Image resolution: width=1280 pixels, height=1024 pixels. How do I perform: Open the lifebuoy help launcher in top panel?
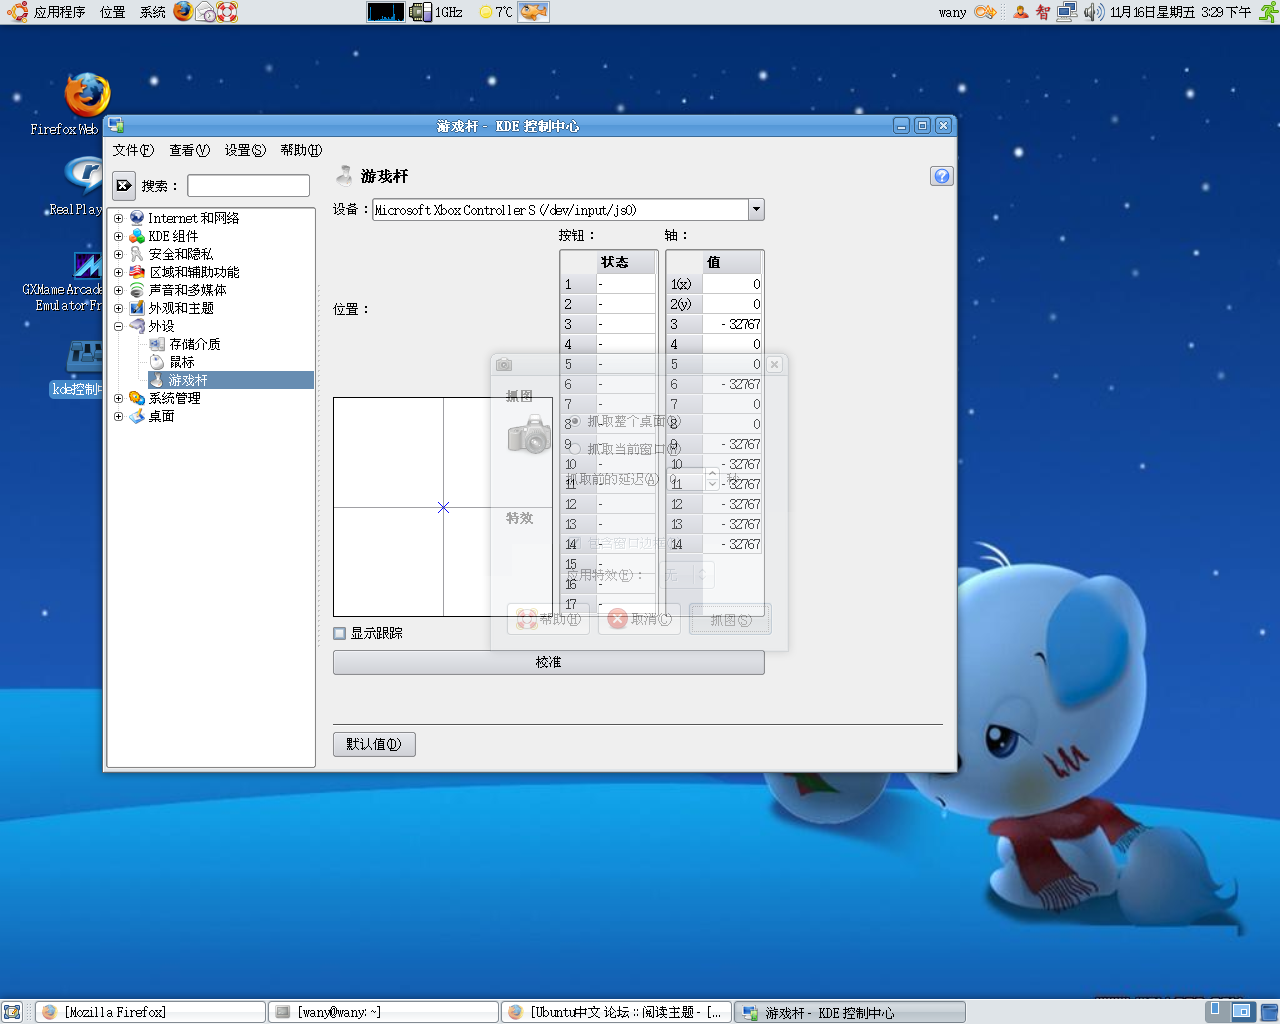tap(227, 12)
